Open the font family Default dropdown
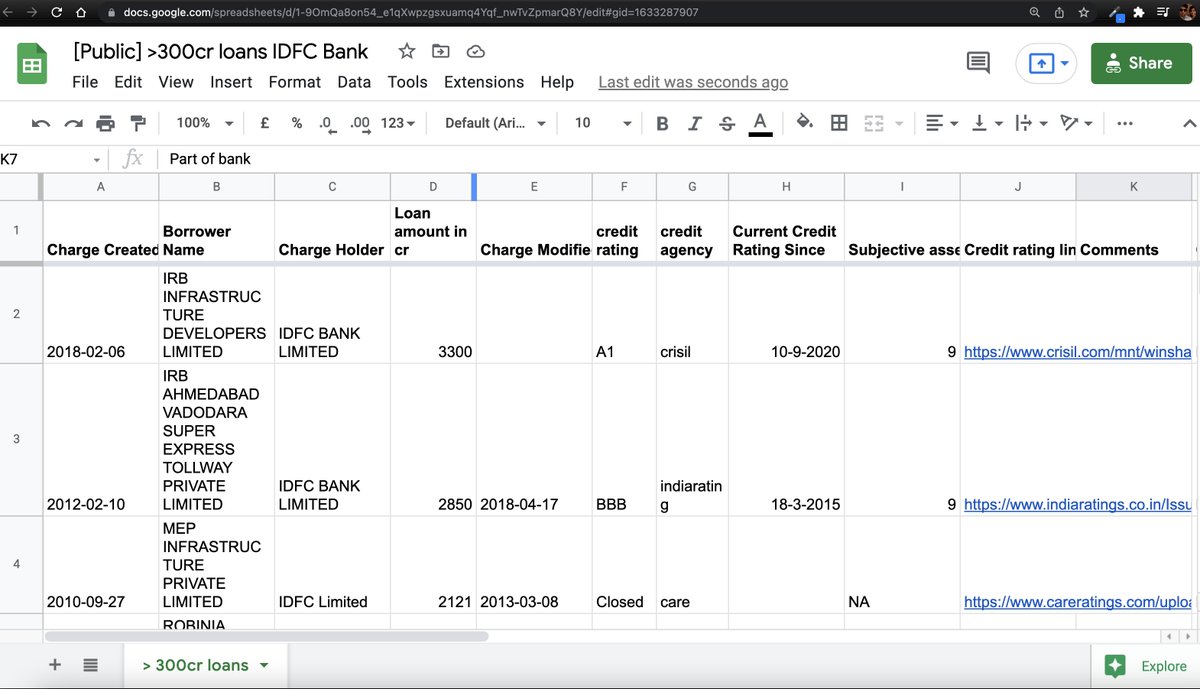 (x=495, y=123)
